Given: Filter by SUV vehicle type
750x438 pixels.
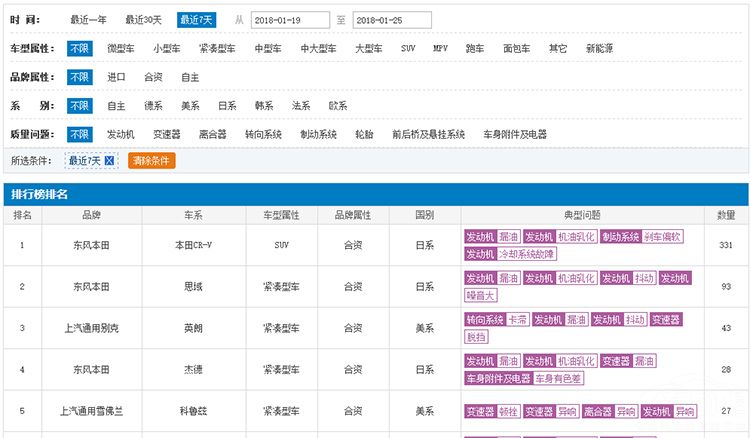Looking at the screenshot, I should [408, 48].
